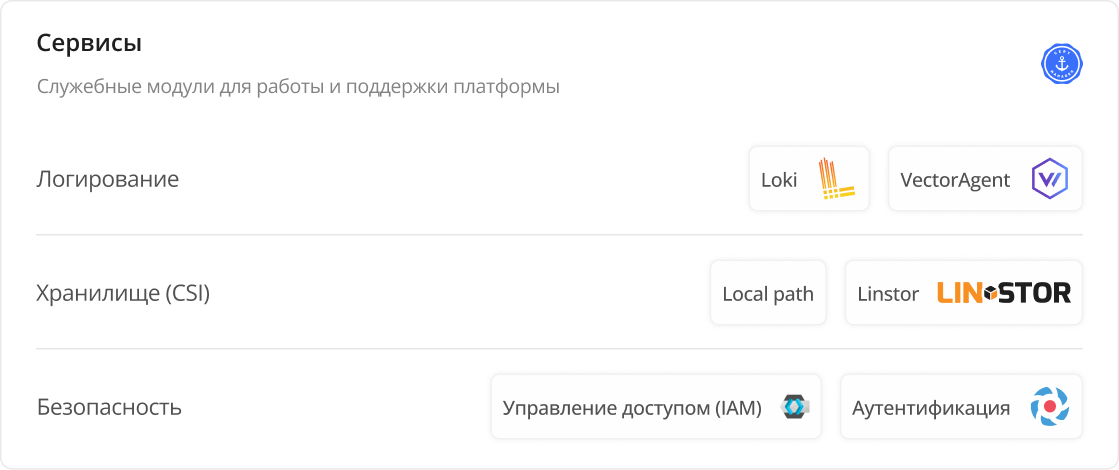
Task: Select the Loki logging module card
Action: tap(809, 179)
